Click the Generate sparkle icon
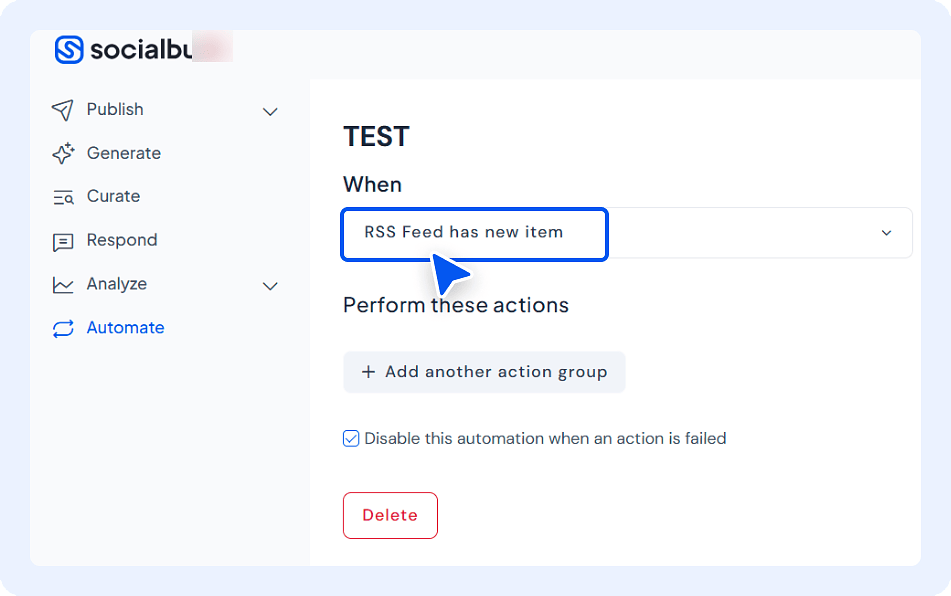The image size is (951, 596). tap(63, 154)
